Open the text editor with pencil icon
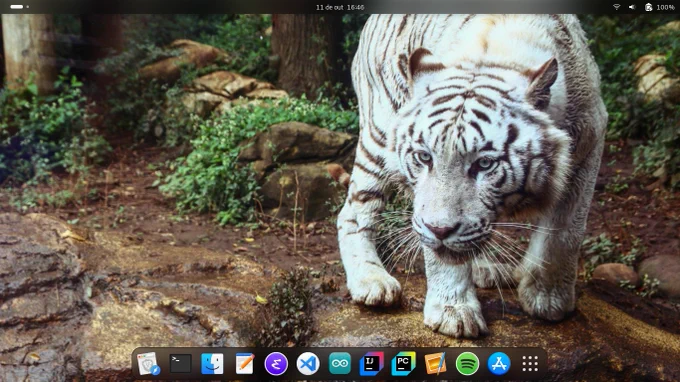Viewport: 680px width, 382px height. tap(244, 363)
